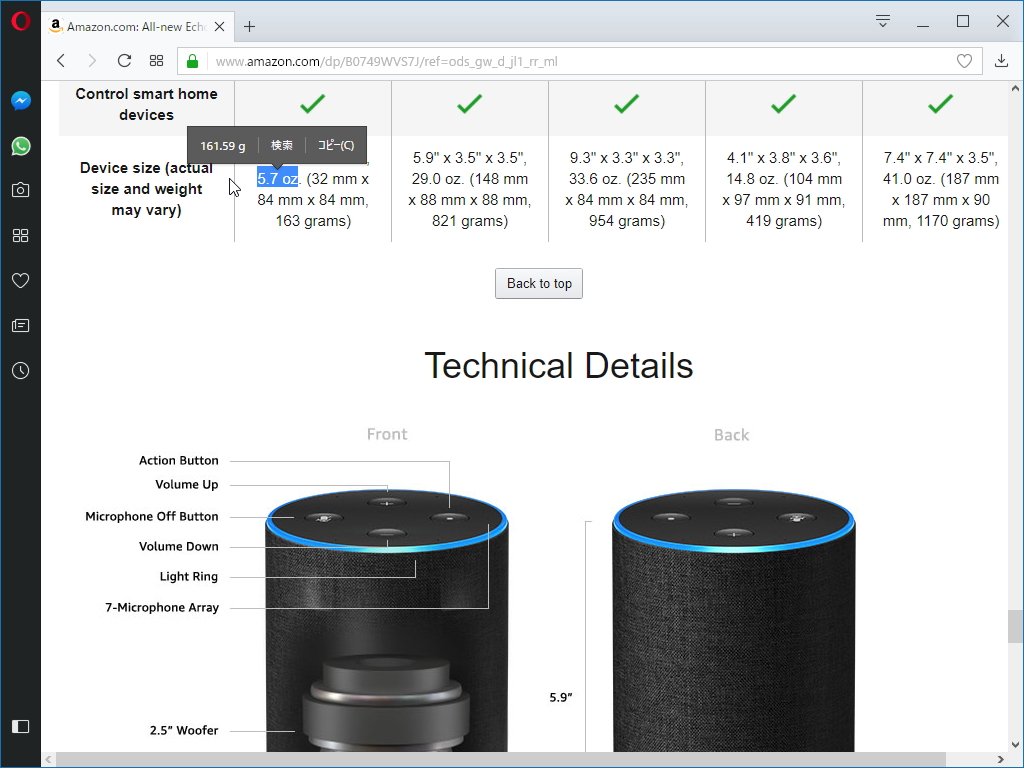This screenshot has height=768, width=1024.
Task: Click the Back view label
Action: click(x=731, y=435)
